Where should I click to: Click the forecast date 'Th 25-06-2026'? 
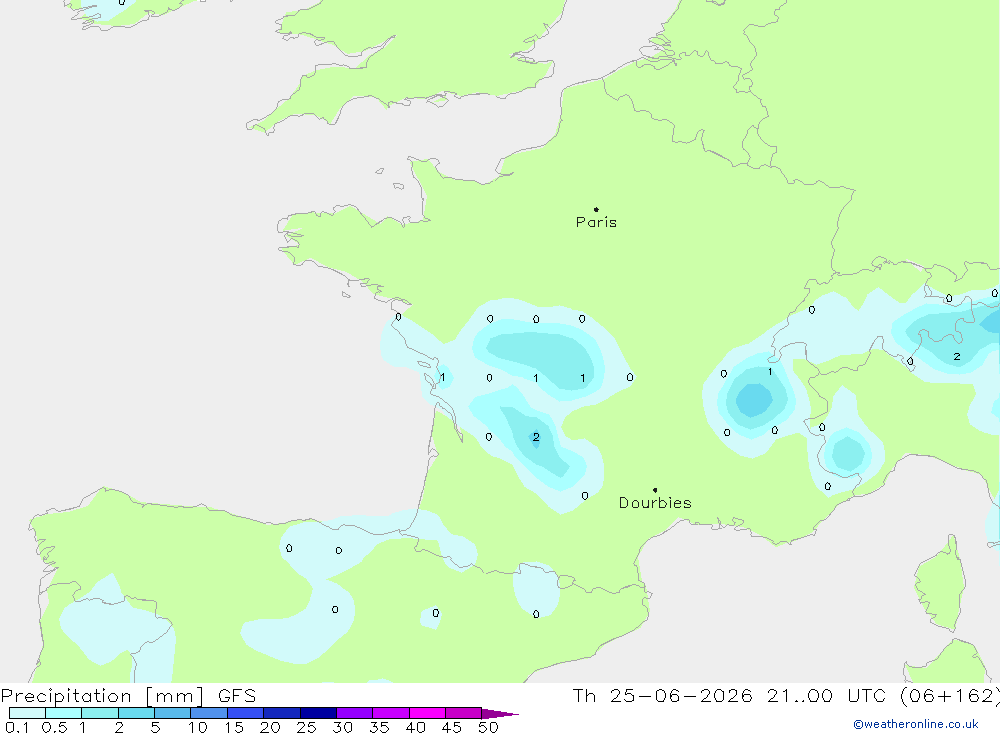point(662,696)
